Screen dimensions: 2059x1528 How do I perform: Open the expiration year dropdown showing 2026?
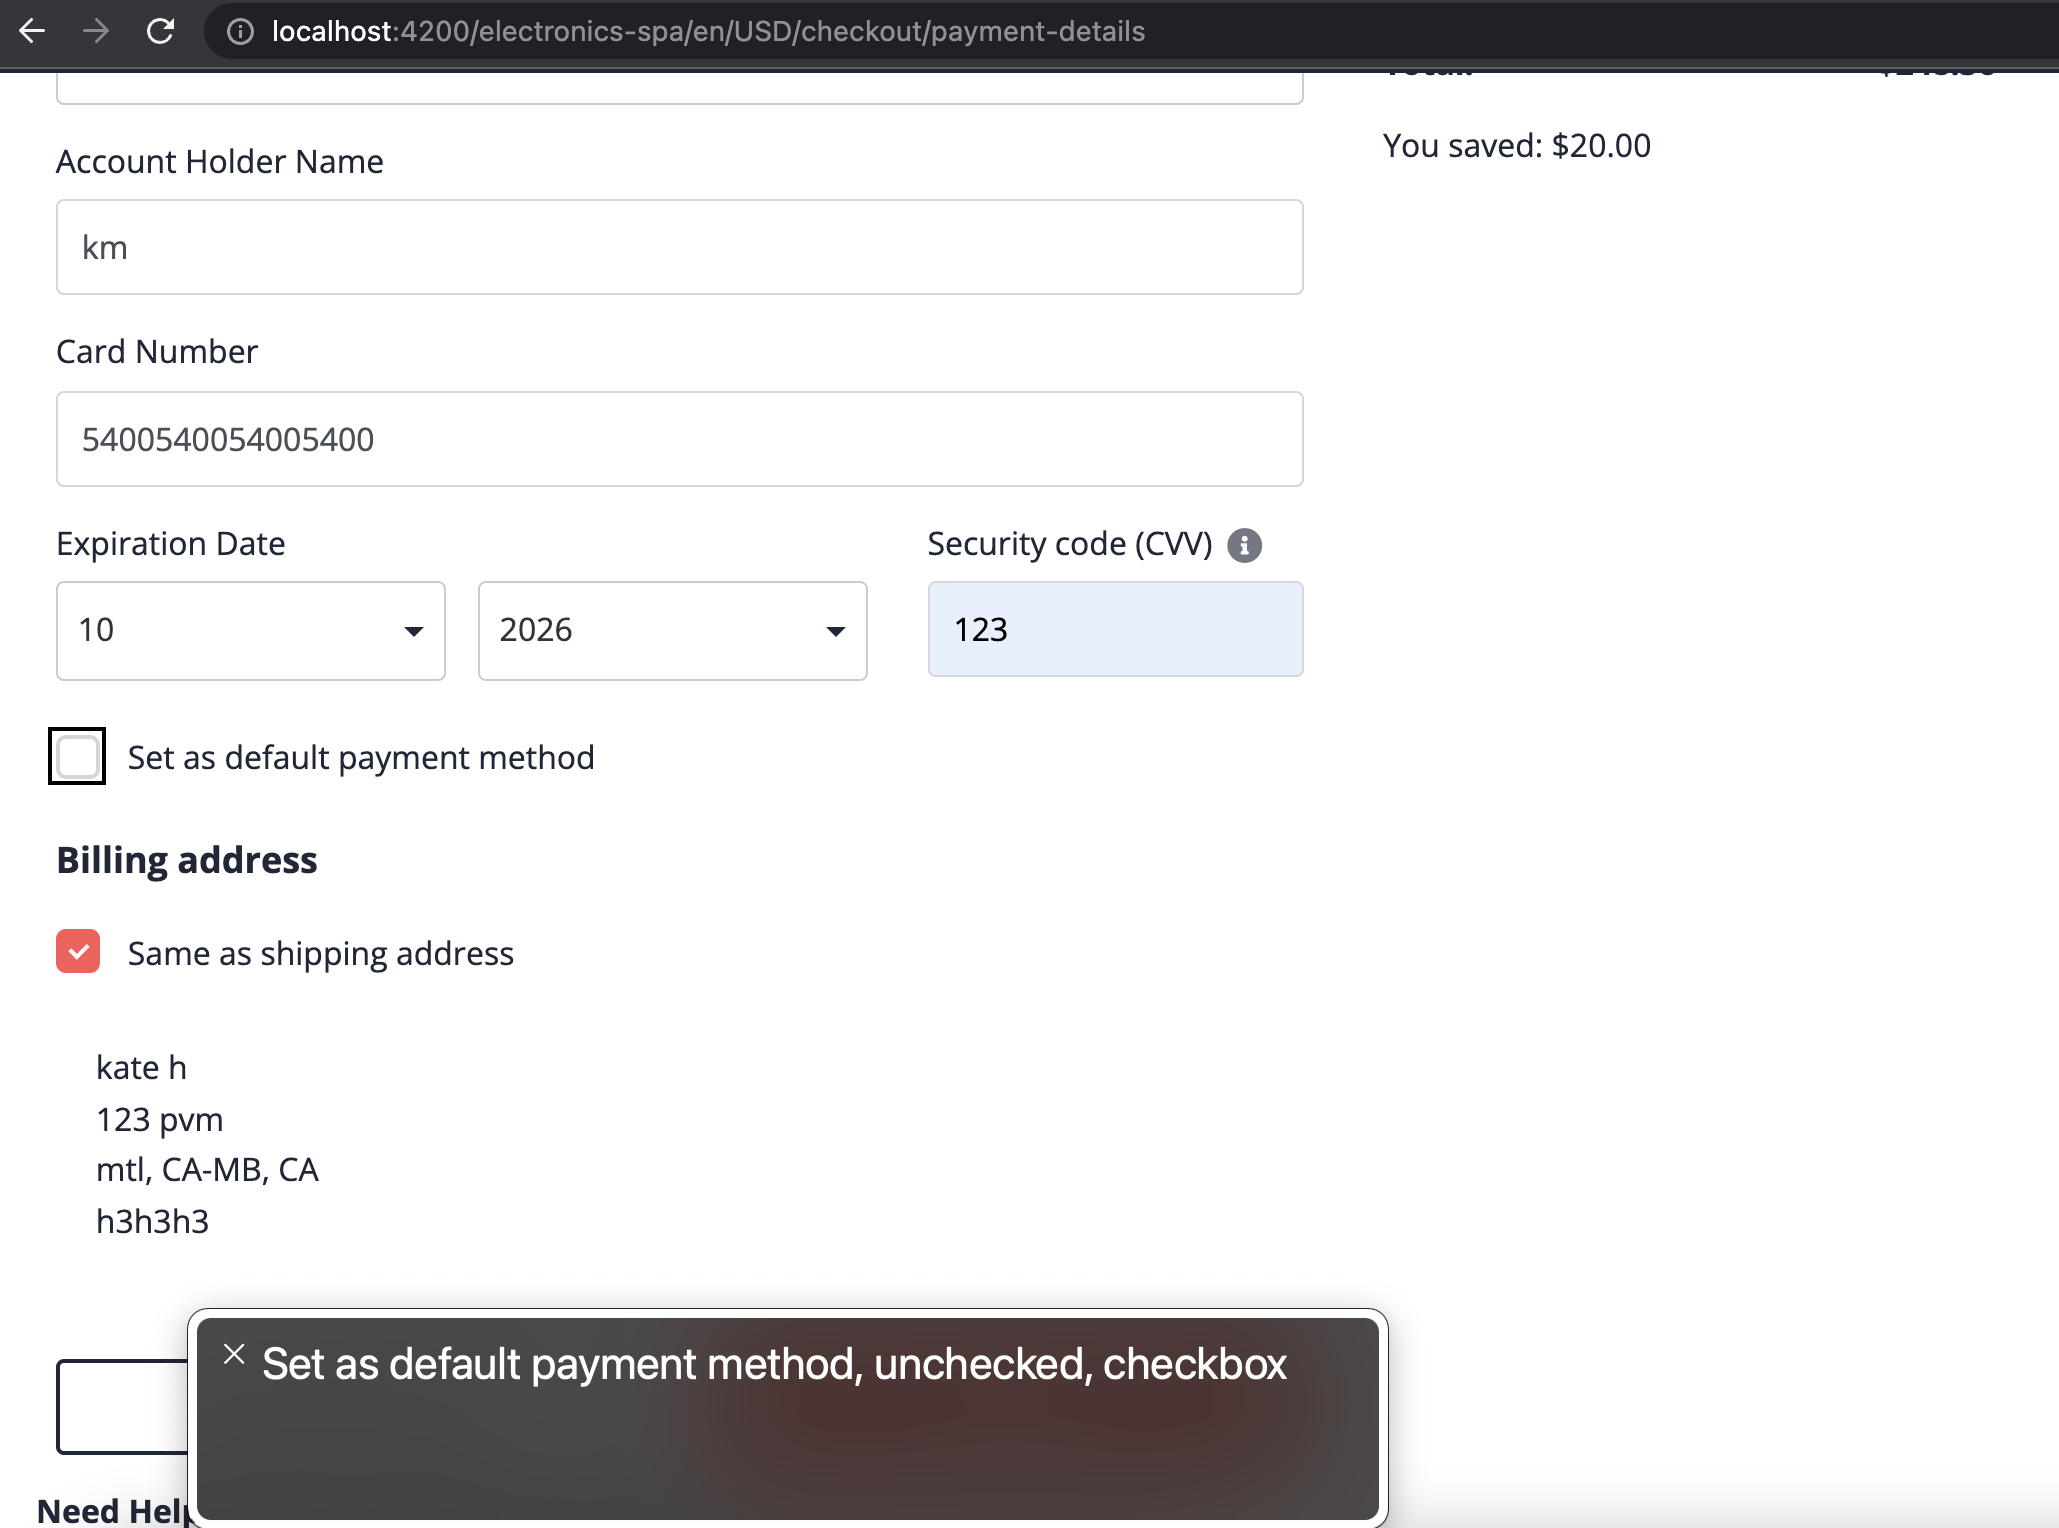(x=671, y=630)
